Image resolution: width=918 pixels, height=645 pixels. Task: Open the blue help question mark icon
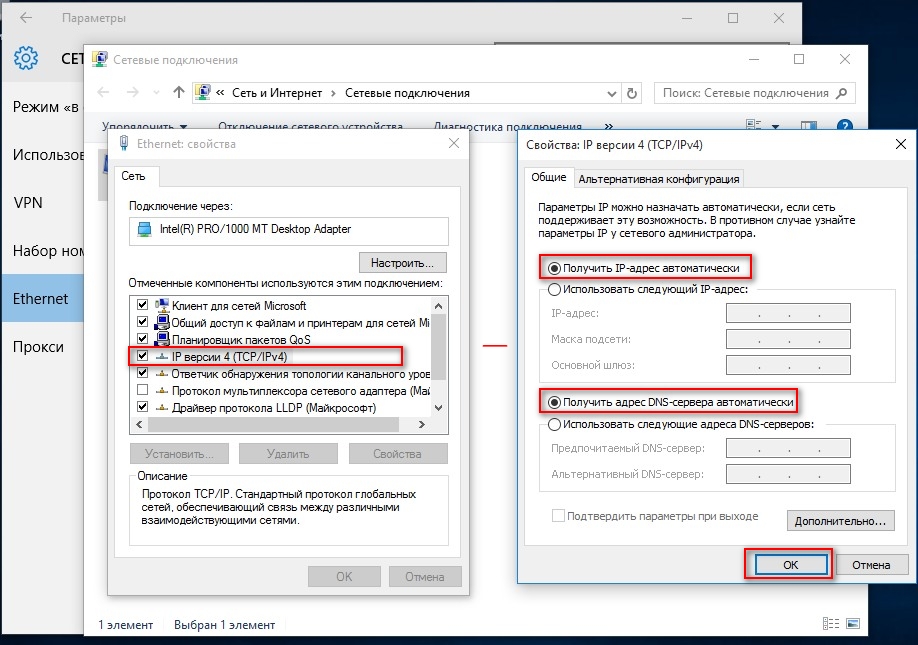click(x=844, y=125)
